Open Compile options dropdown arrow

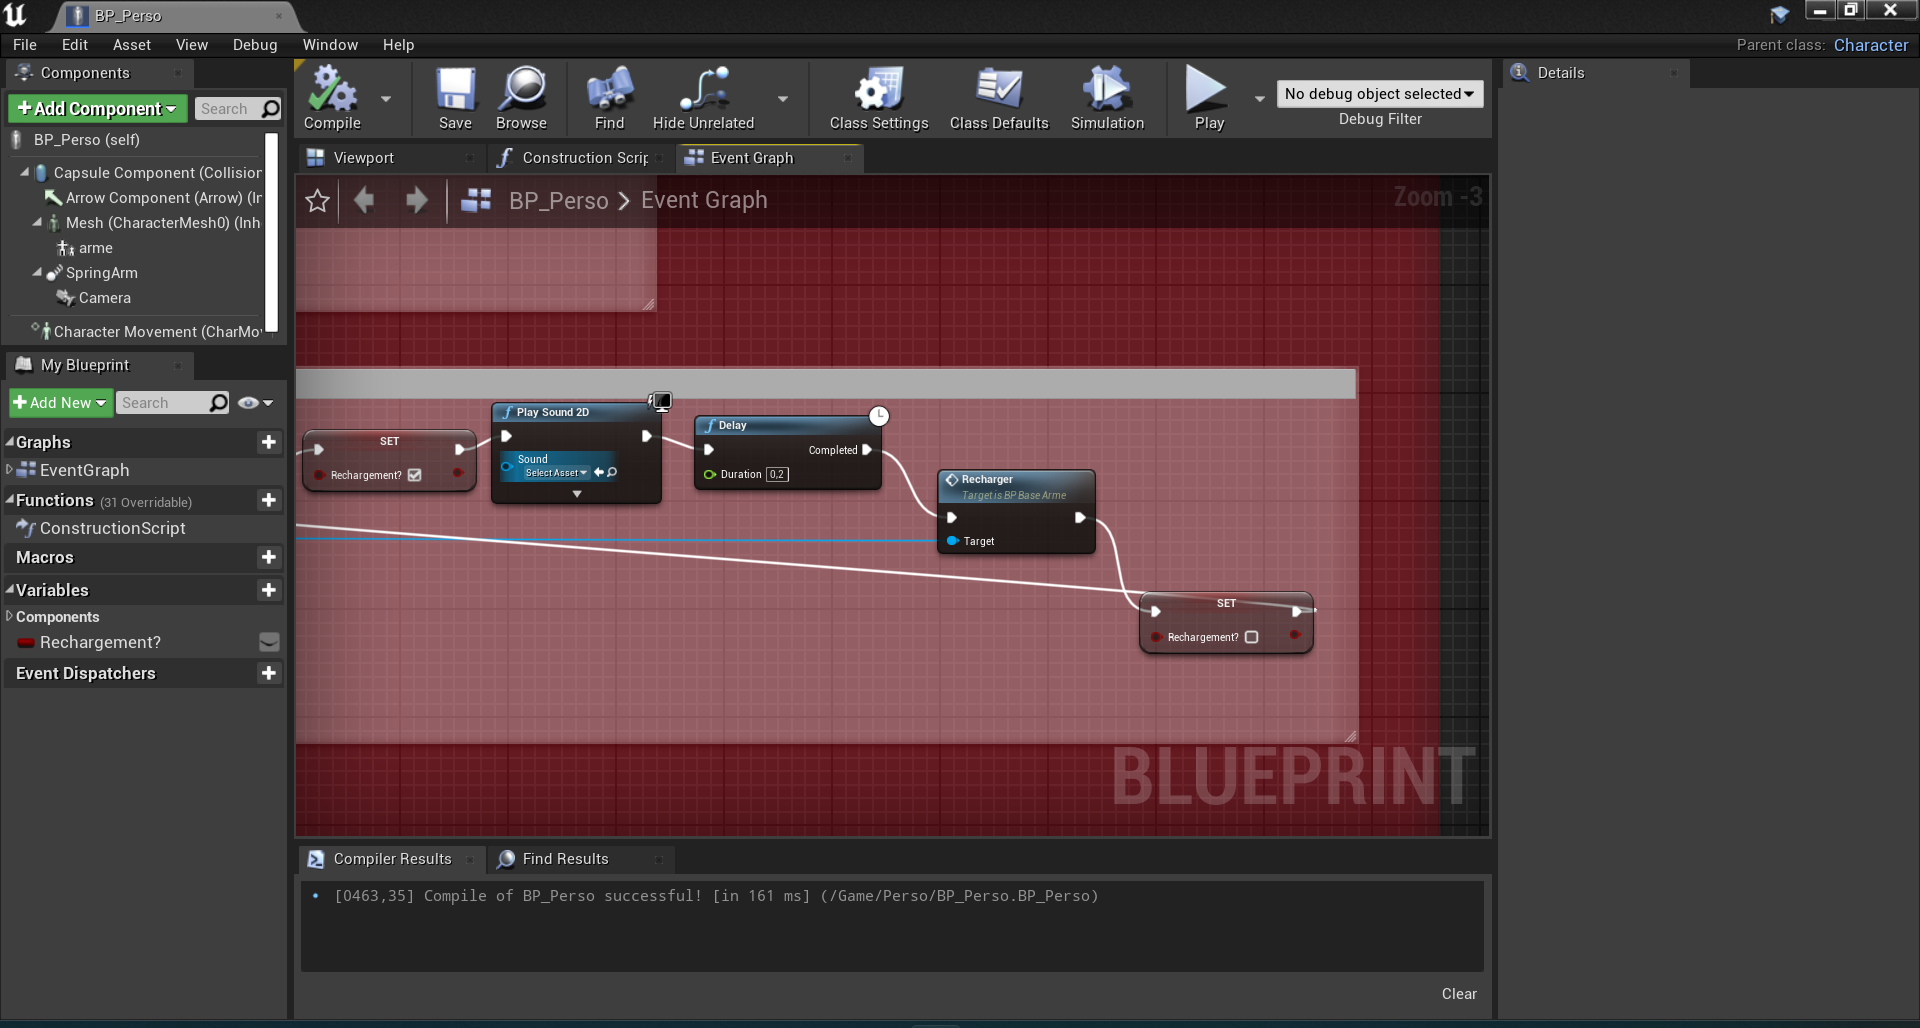click(x=386, y=99)
